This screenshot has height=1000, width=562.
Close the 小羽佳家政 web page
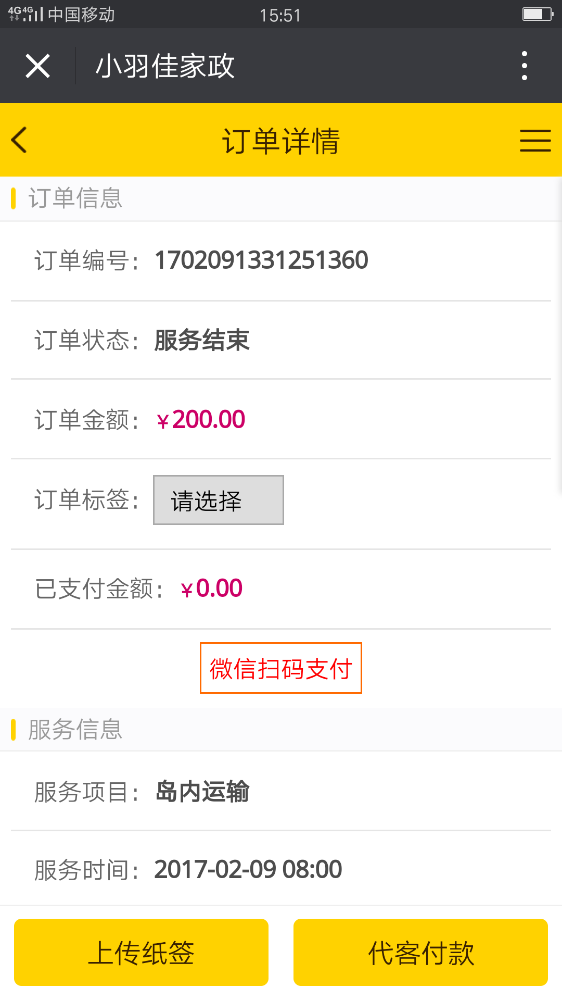point(38,66)
